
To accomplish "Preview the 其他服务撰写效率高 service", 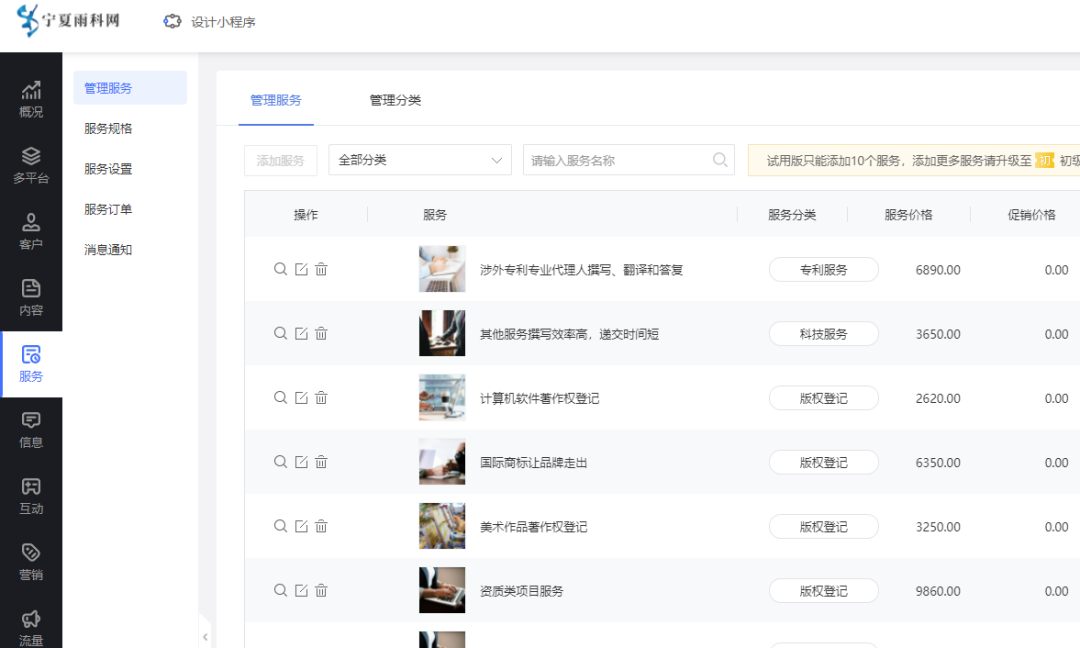I will 280,333.
